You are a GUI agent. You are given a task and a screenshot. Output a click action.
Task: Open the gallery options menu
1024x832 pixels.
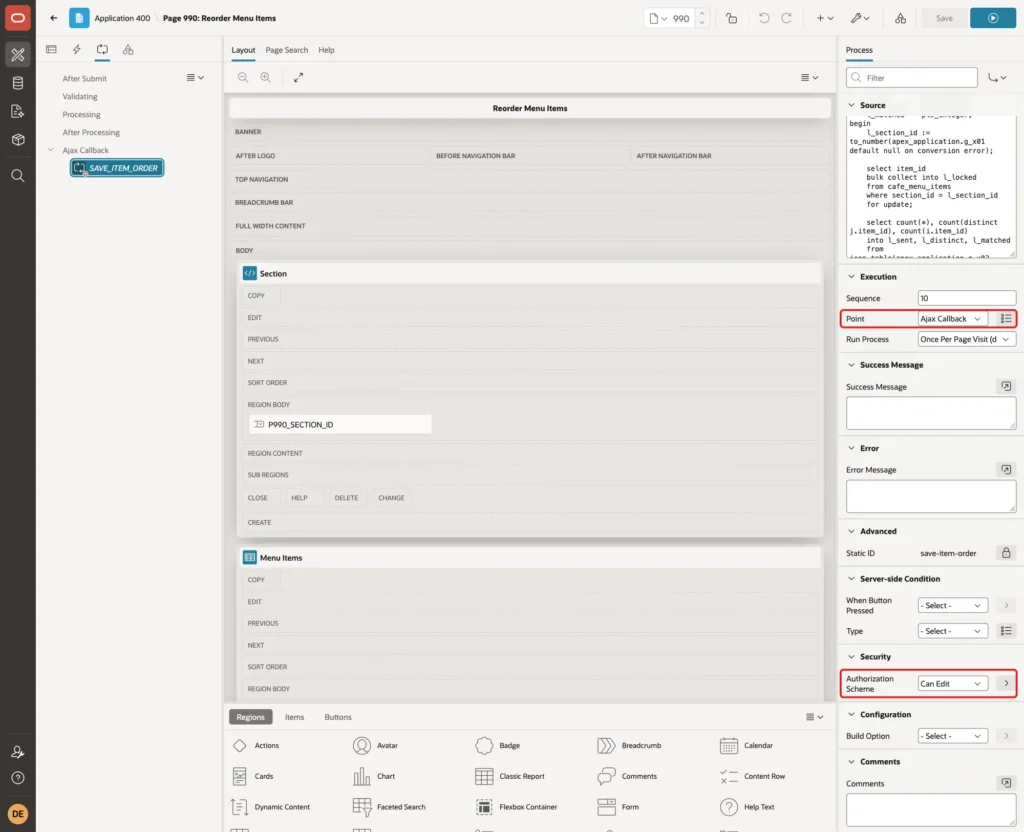tap(814, 717)
